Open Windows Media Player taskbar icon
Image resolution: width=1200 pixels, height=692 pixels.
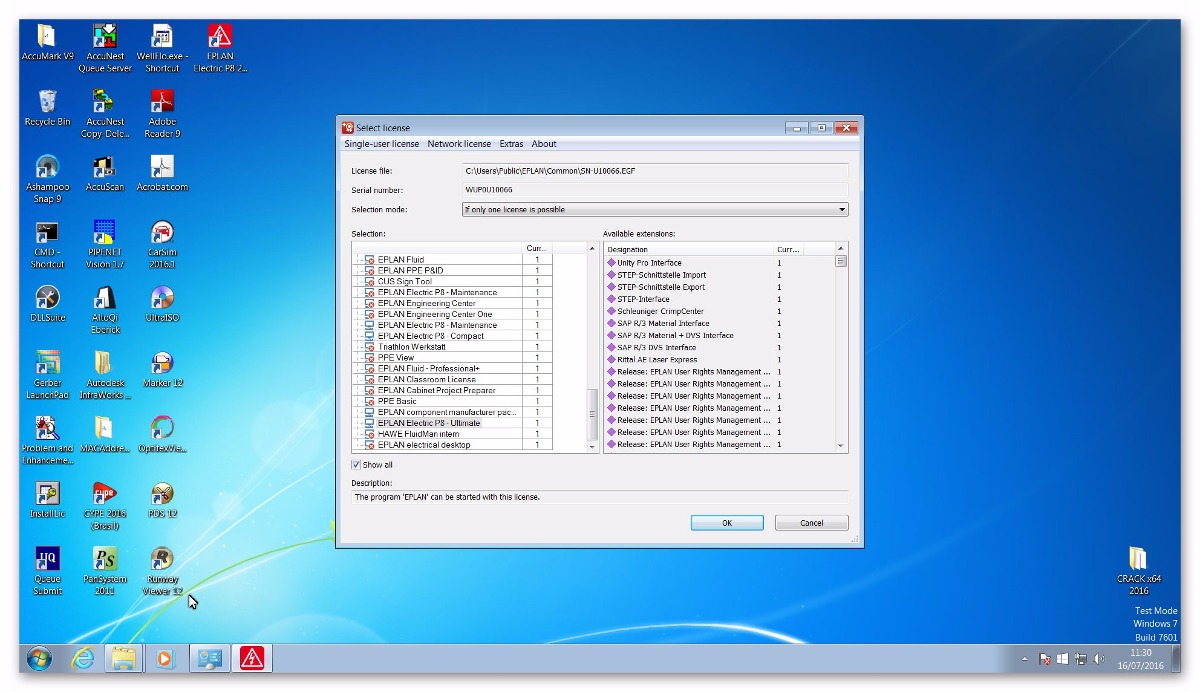(x=165, y=658)
